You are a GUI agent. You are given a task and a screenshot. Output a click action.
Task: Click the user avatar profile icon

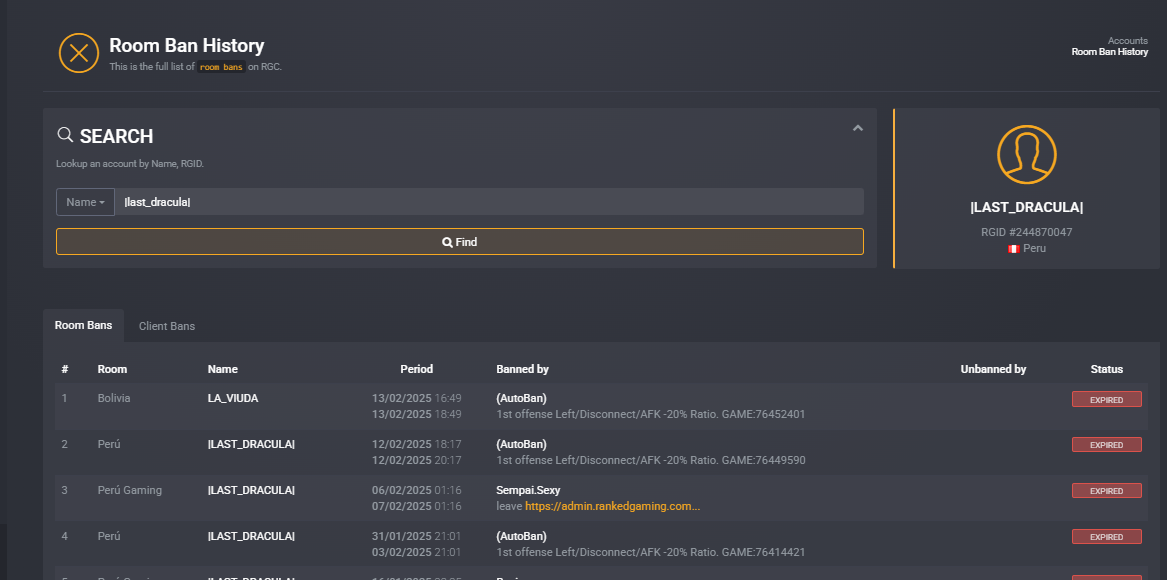click(1026, 154)
